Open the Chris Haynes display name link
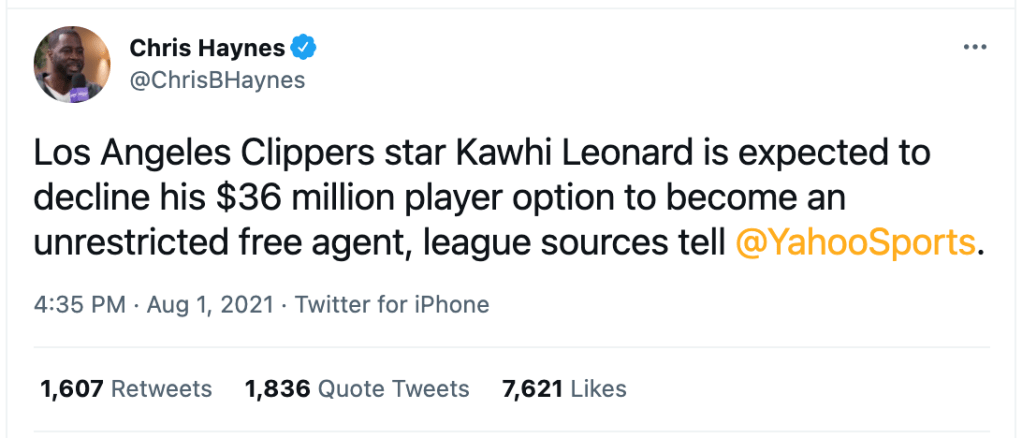Screen dimensions: 1022x438 click(x=207, y=47)
